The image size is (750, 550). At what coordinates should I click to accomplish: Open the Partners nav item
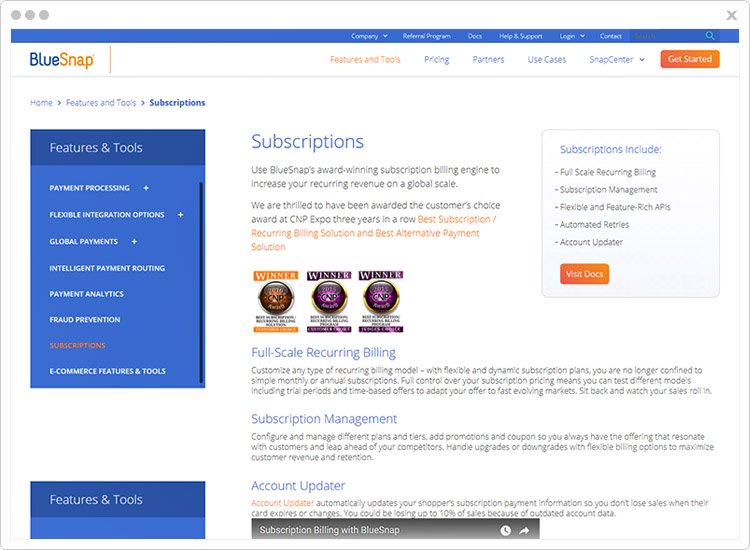click(x=488, y=59)
